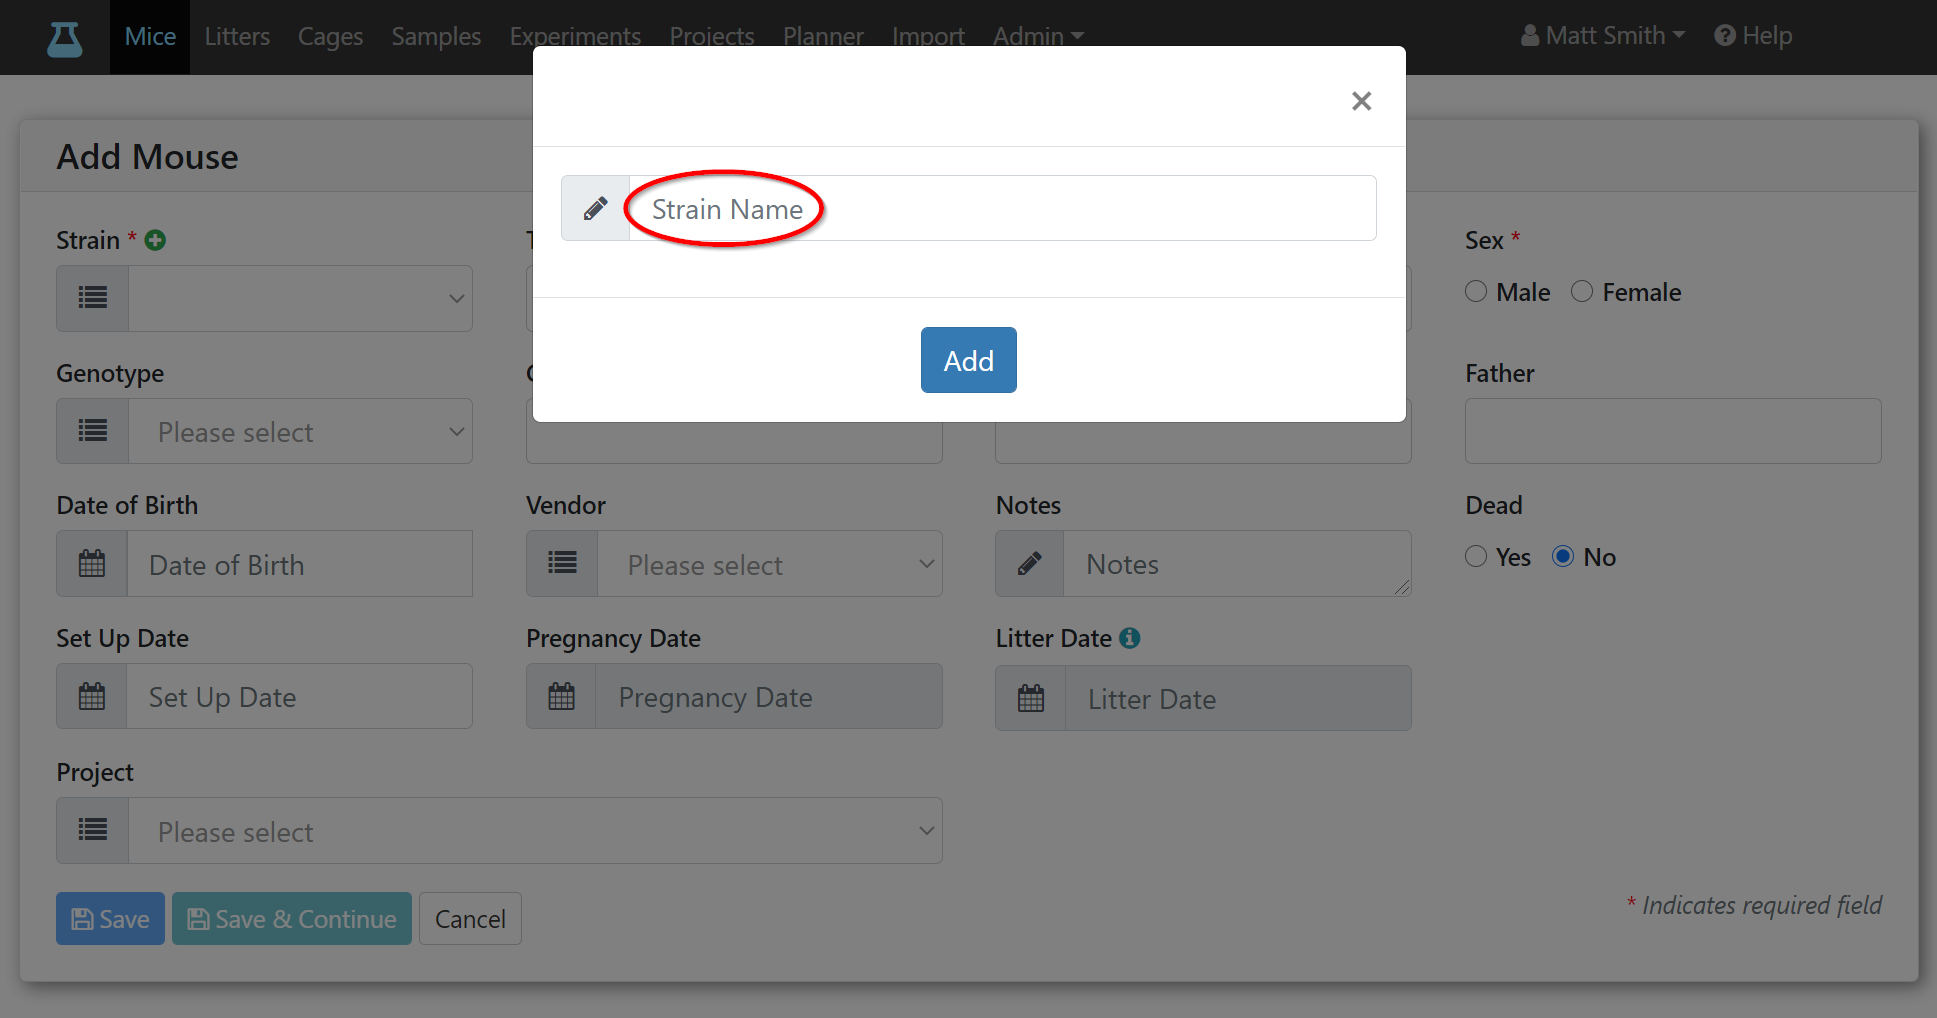Click the flask logo icon in navbar

point(65,38)
